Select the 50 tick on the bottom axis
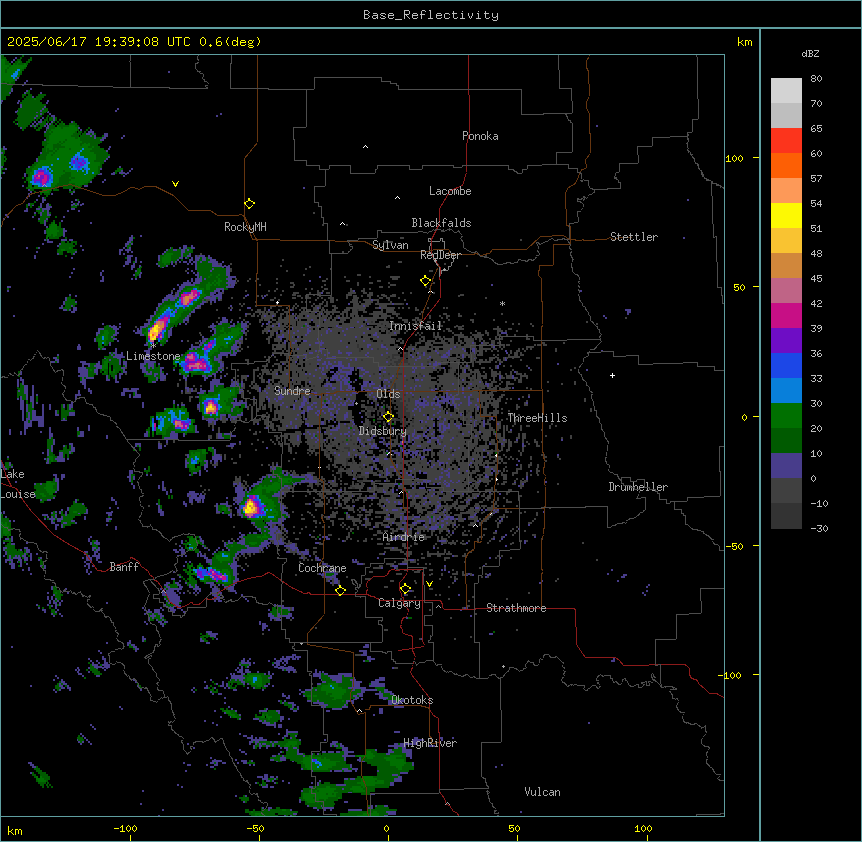 [514, 829]
